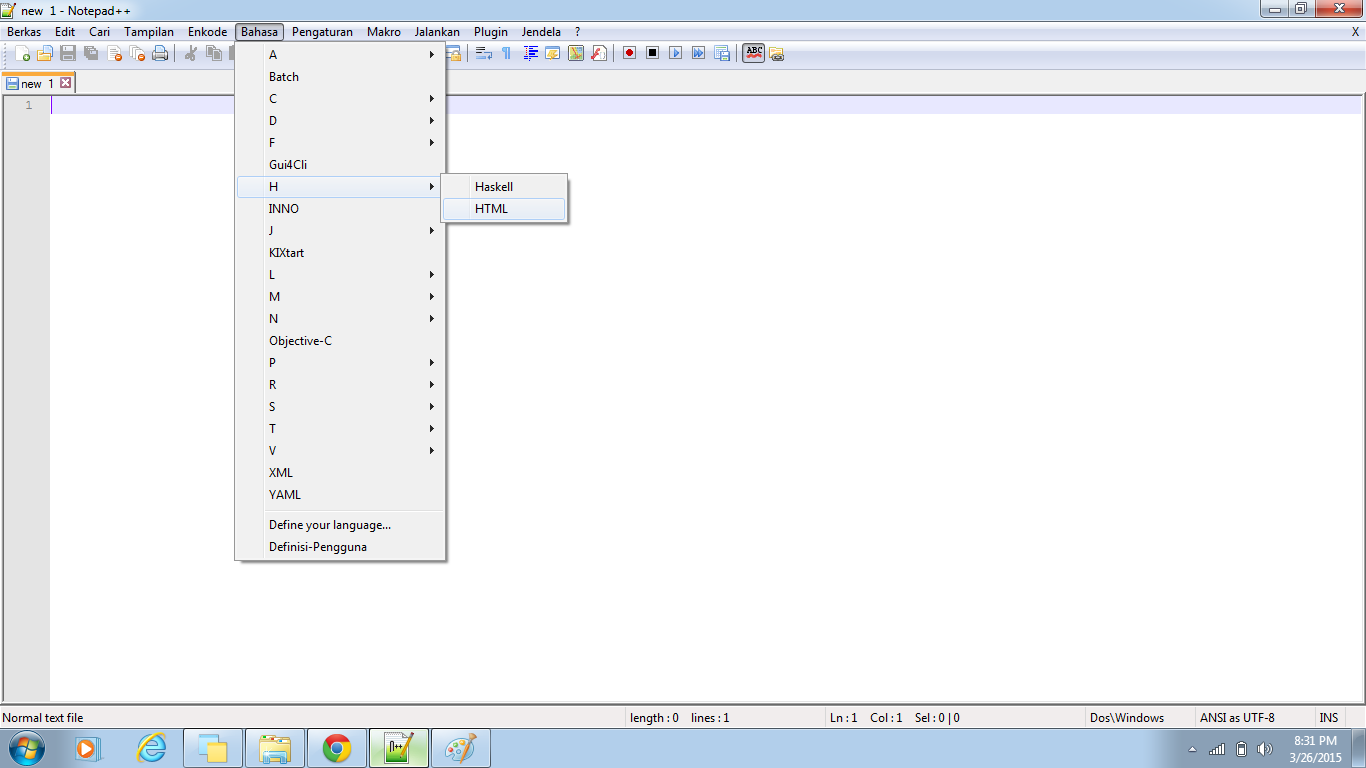Image resolution: width=1366 pixels, height=768 pixels.
Task: Click Save Recorded Macro toolbar icon
Action: (721, 53)
